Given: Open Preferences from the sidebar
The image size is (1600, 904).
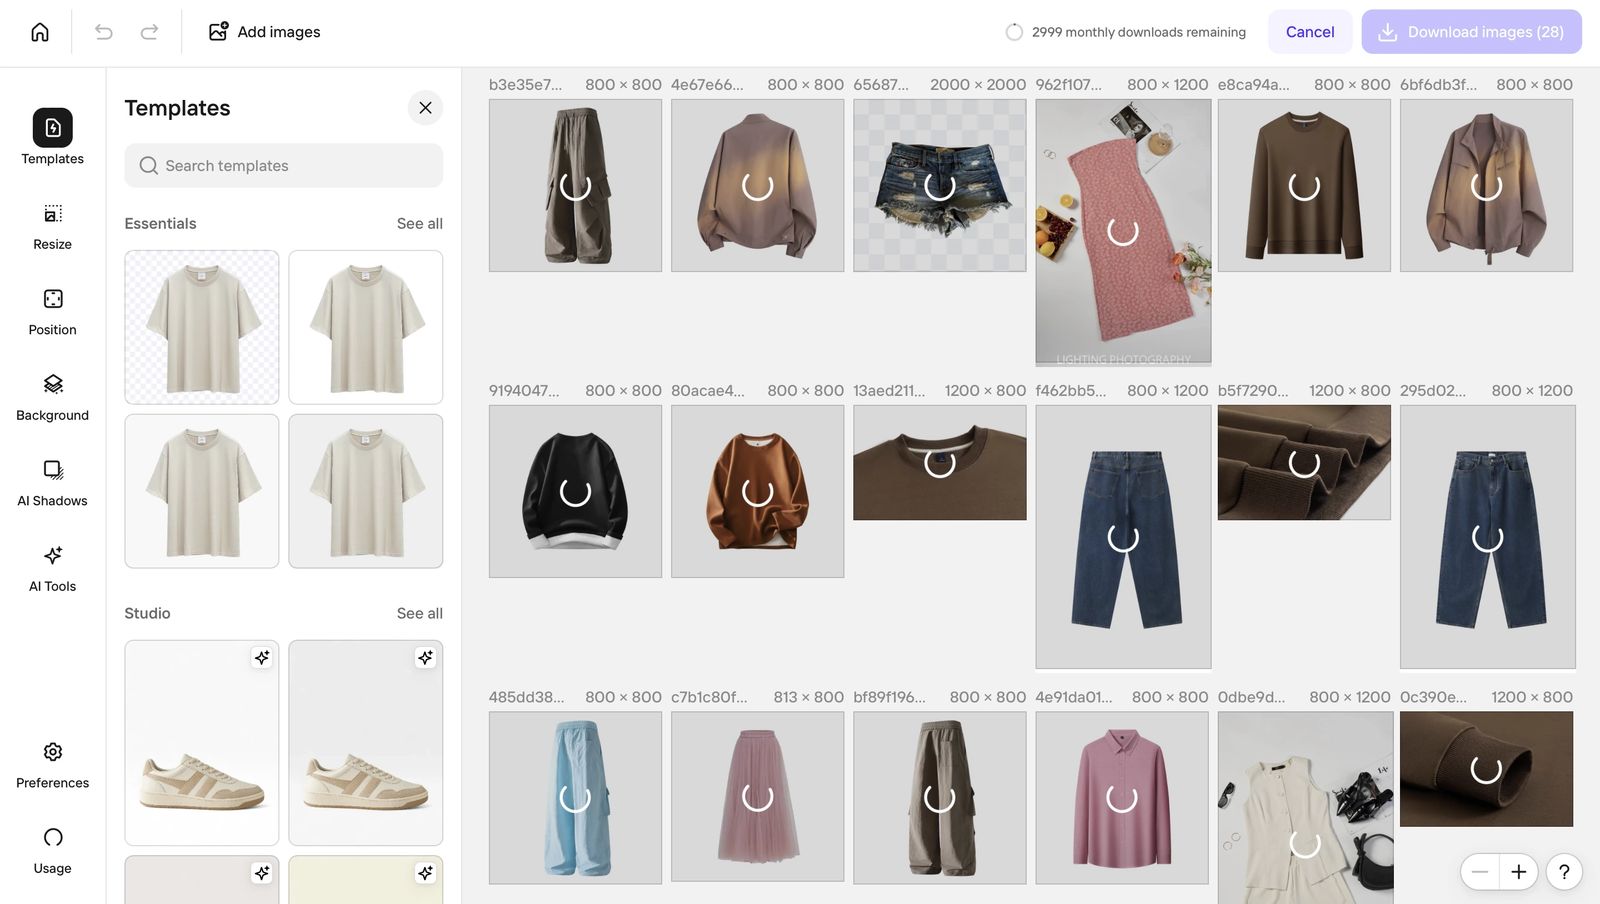Looking at the screenshot, I should [x=52, y=766].
